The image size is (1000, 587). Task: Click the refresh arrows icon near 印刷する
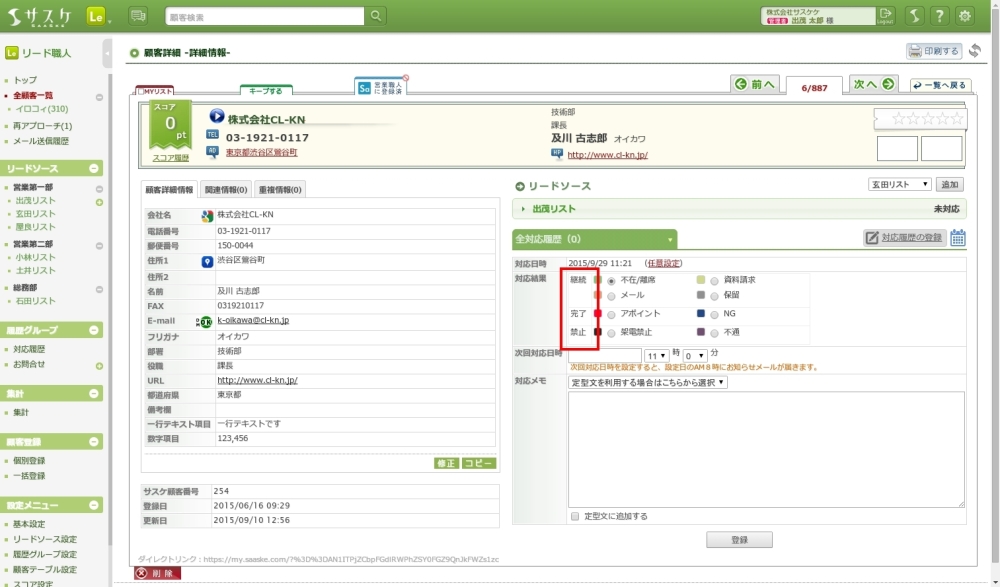click(x=975, y=51)
